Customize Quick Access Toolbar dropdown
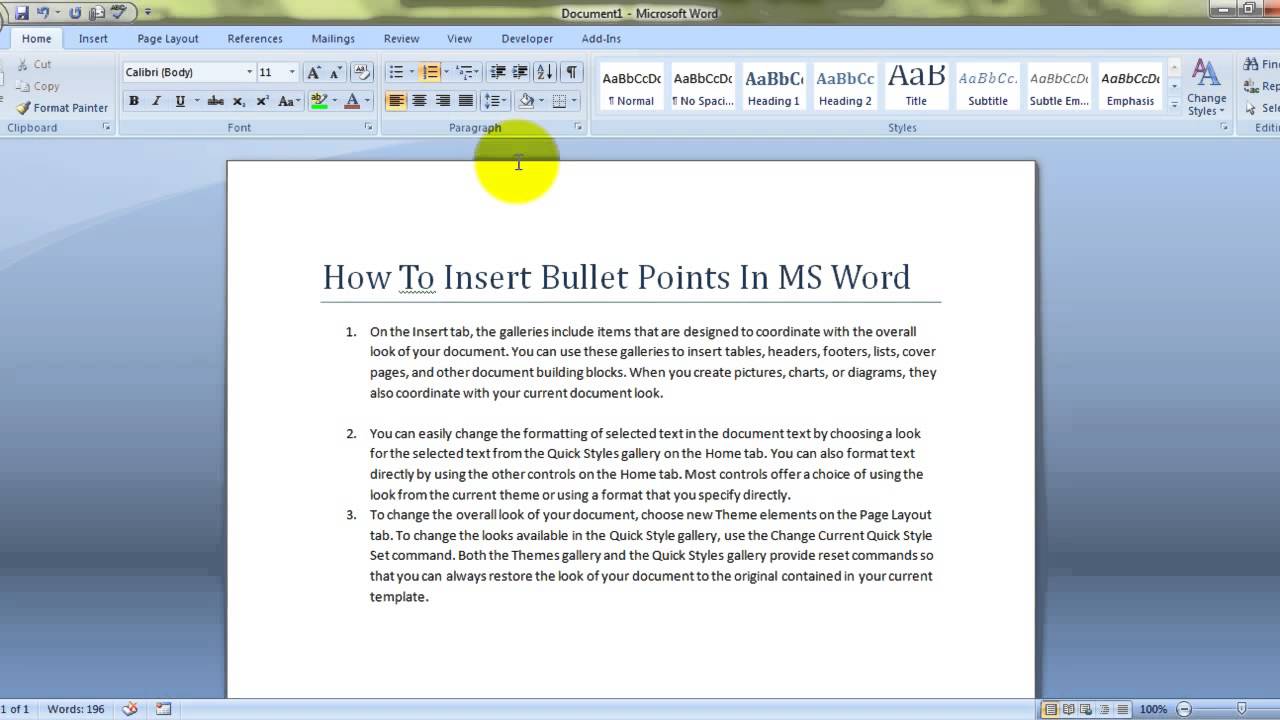The image size is (1280, 720). tap(148, 13)
